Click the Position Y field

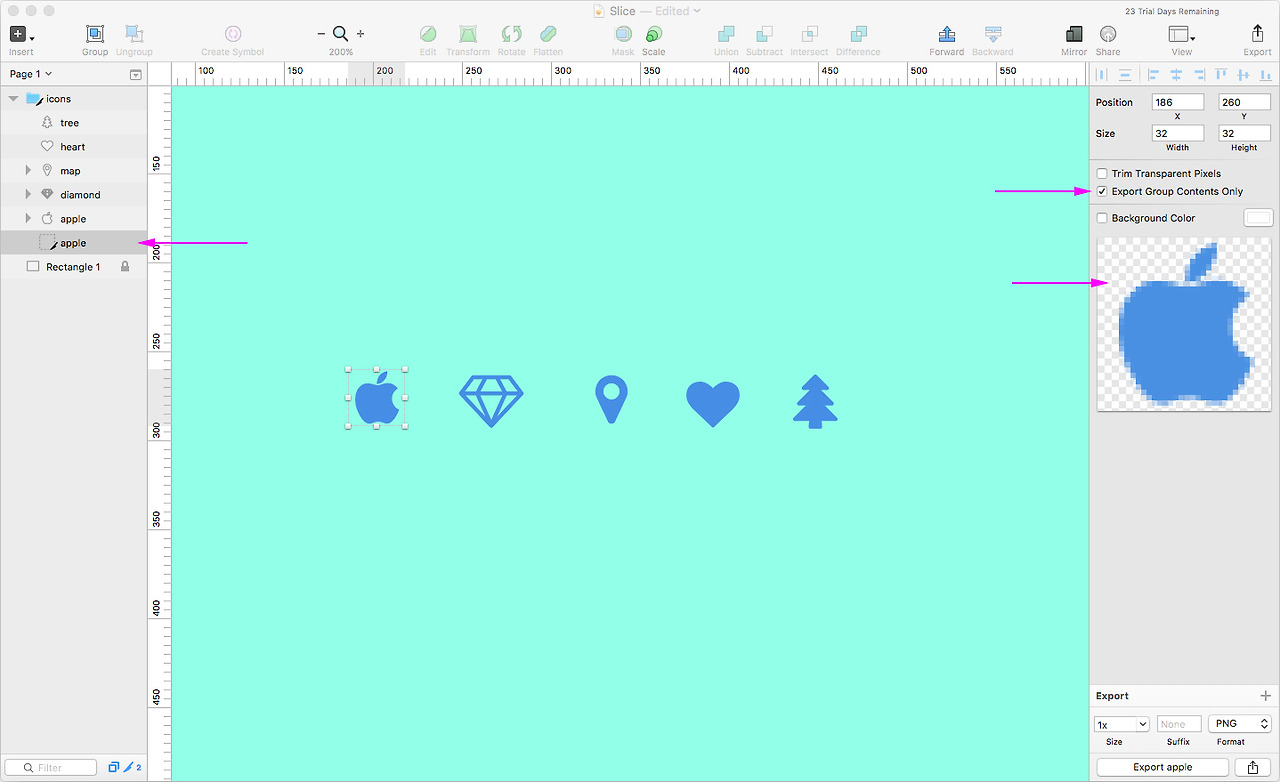coord(1244,102)
